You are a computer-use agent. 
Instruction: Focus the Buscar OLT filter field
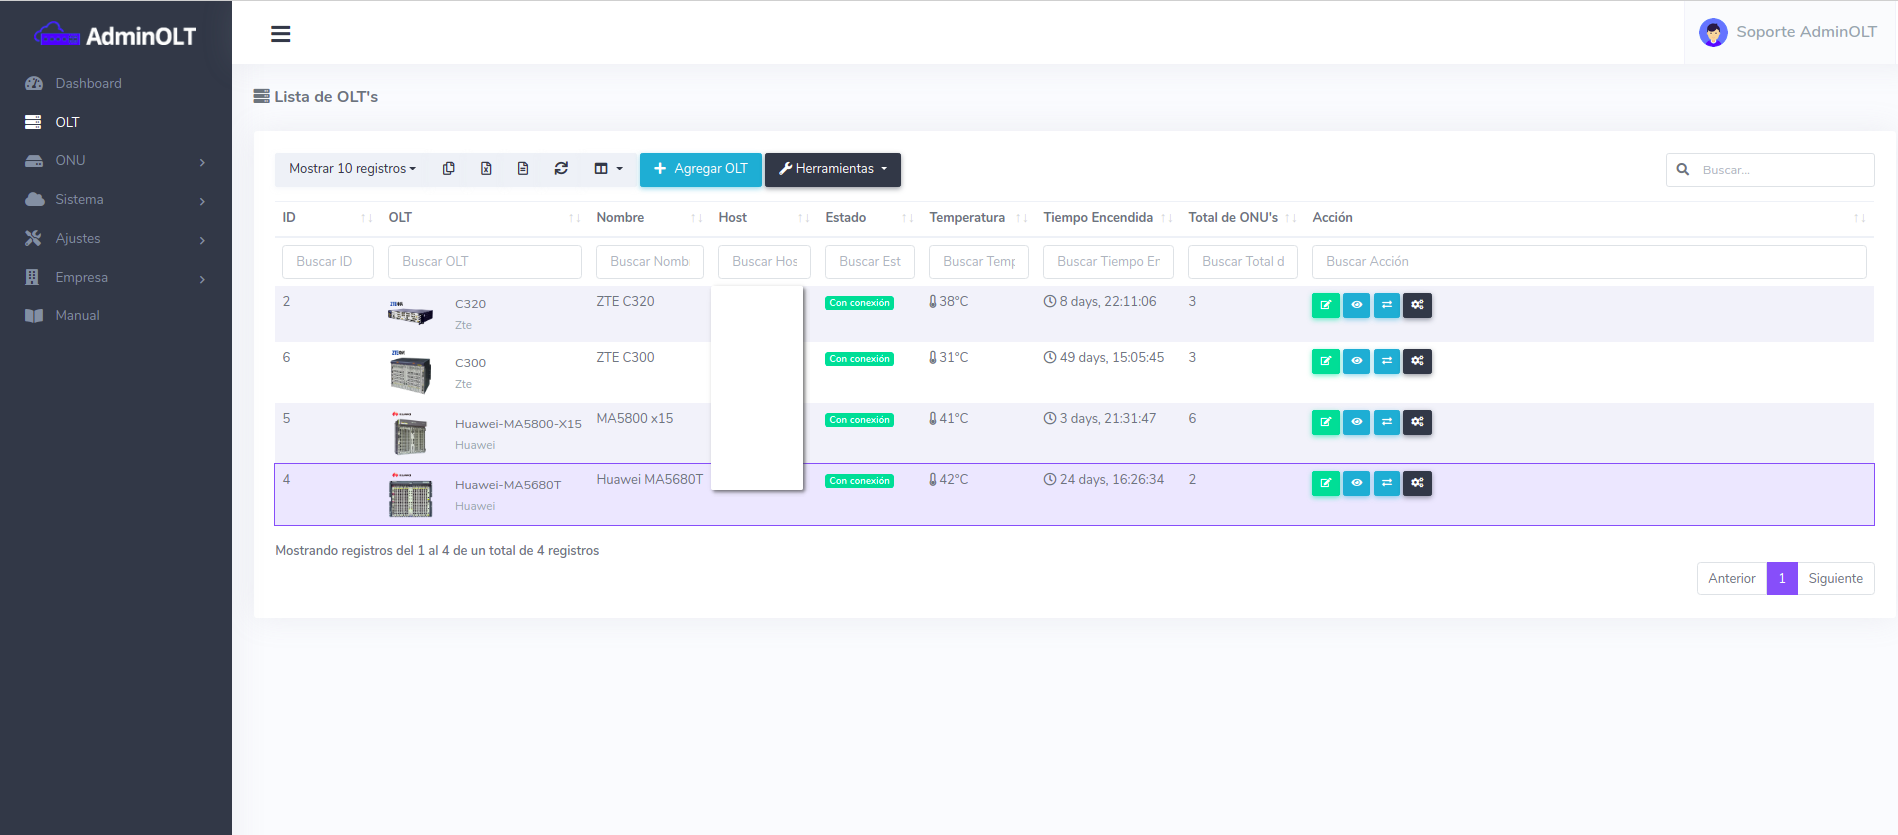coord(484,262)
